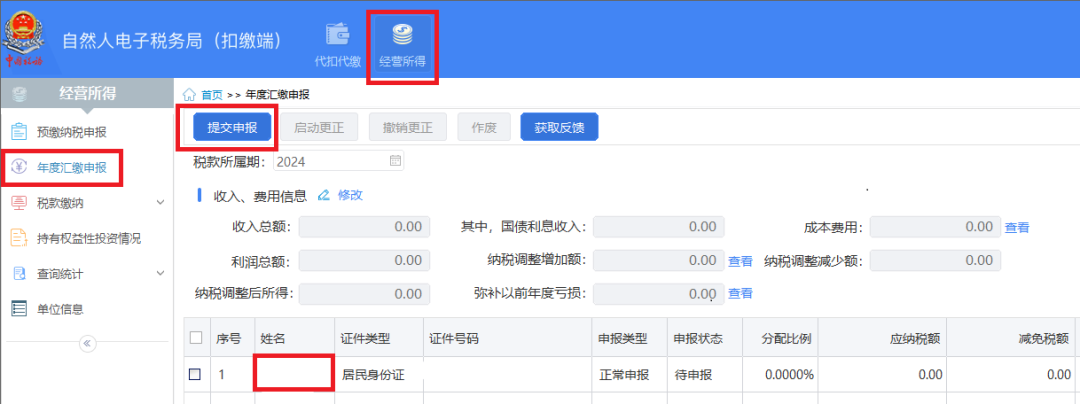Click the 预缴纳税申报 clipboard icon

[x=19, y=132]
